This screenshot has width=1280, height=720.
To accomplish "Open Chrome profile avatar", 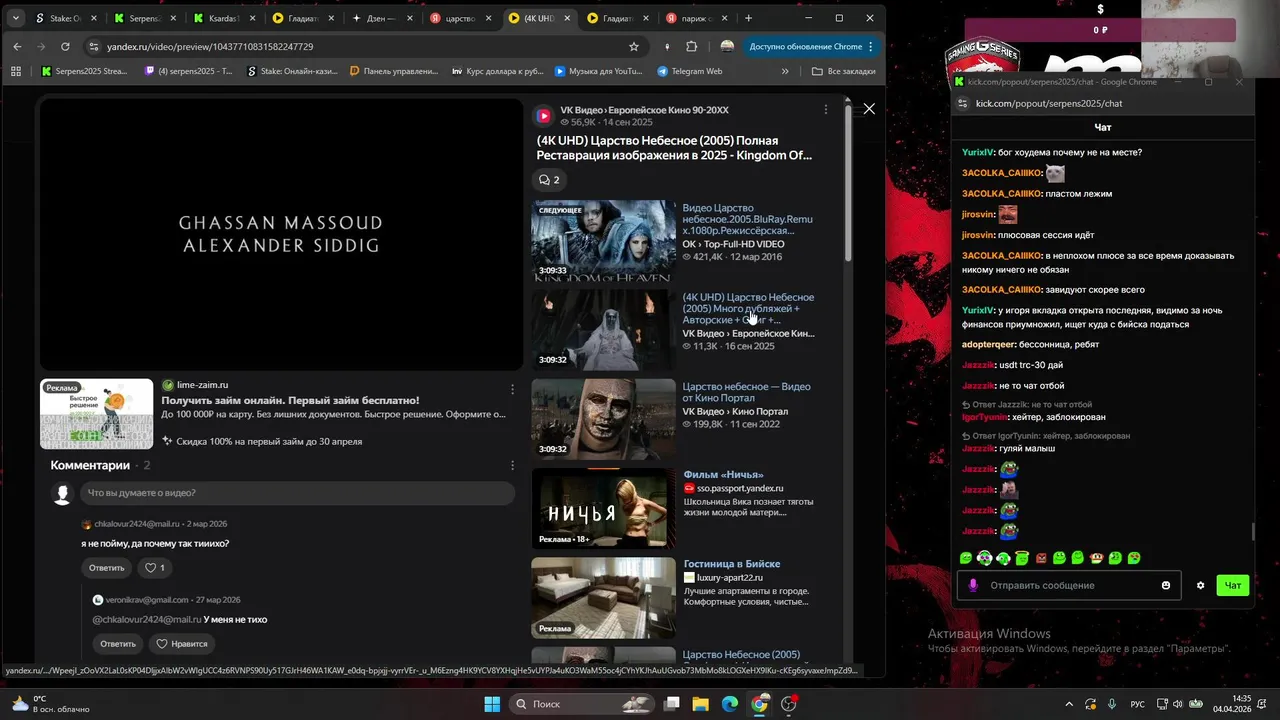I will click(727, 47).
